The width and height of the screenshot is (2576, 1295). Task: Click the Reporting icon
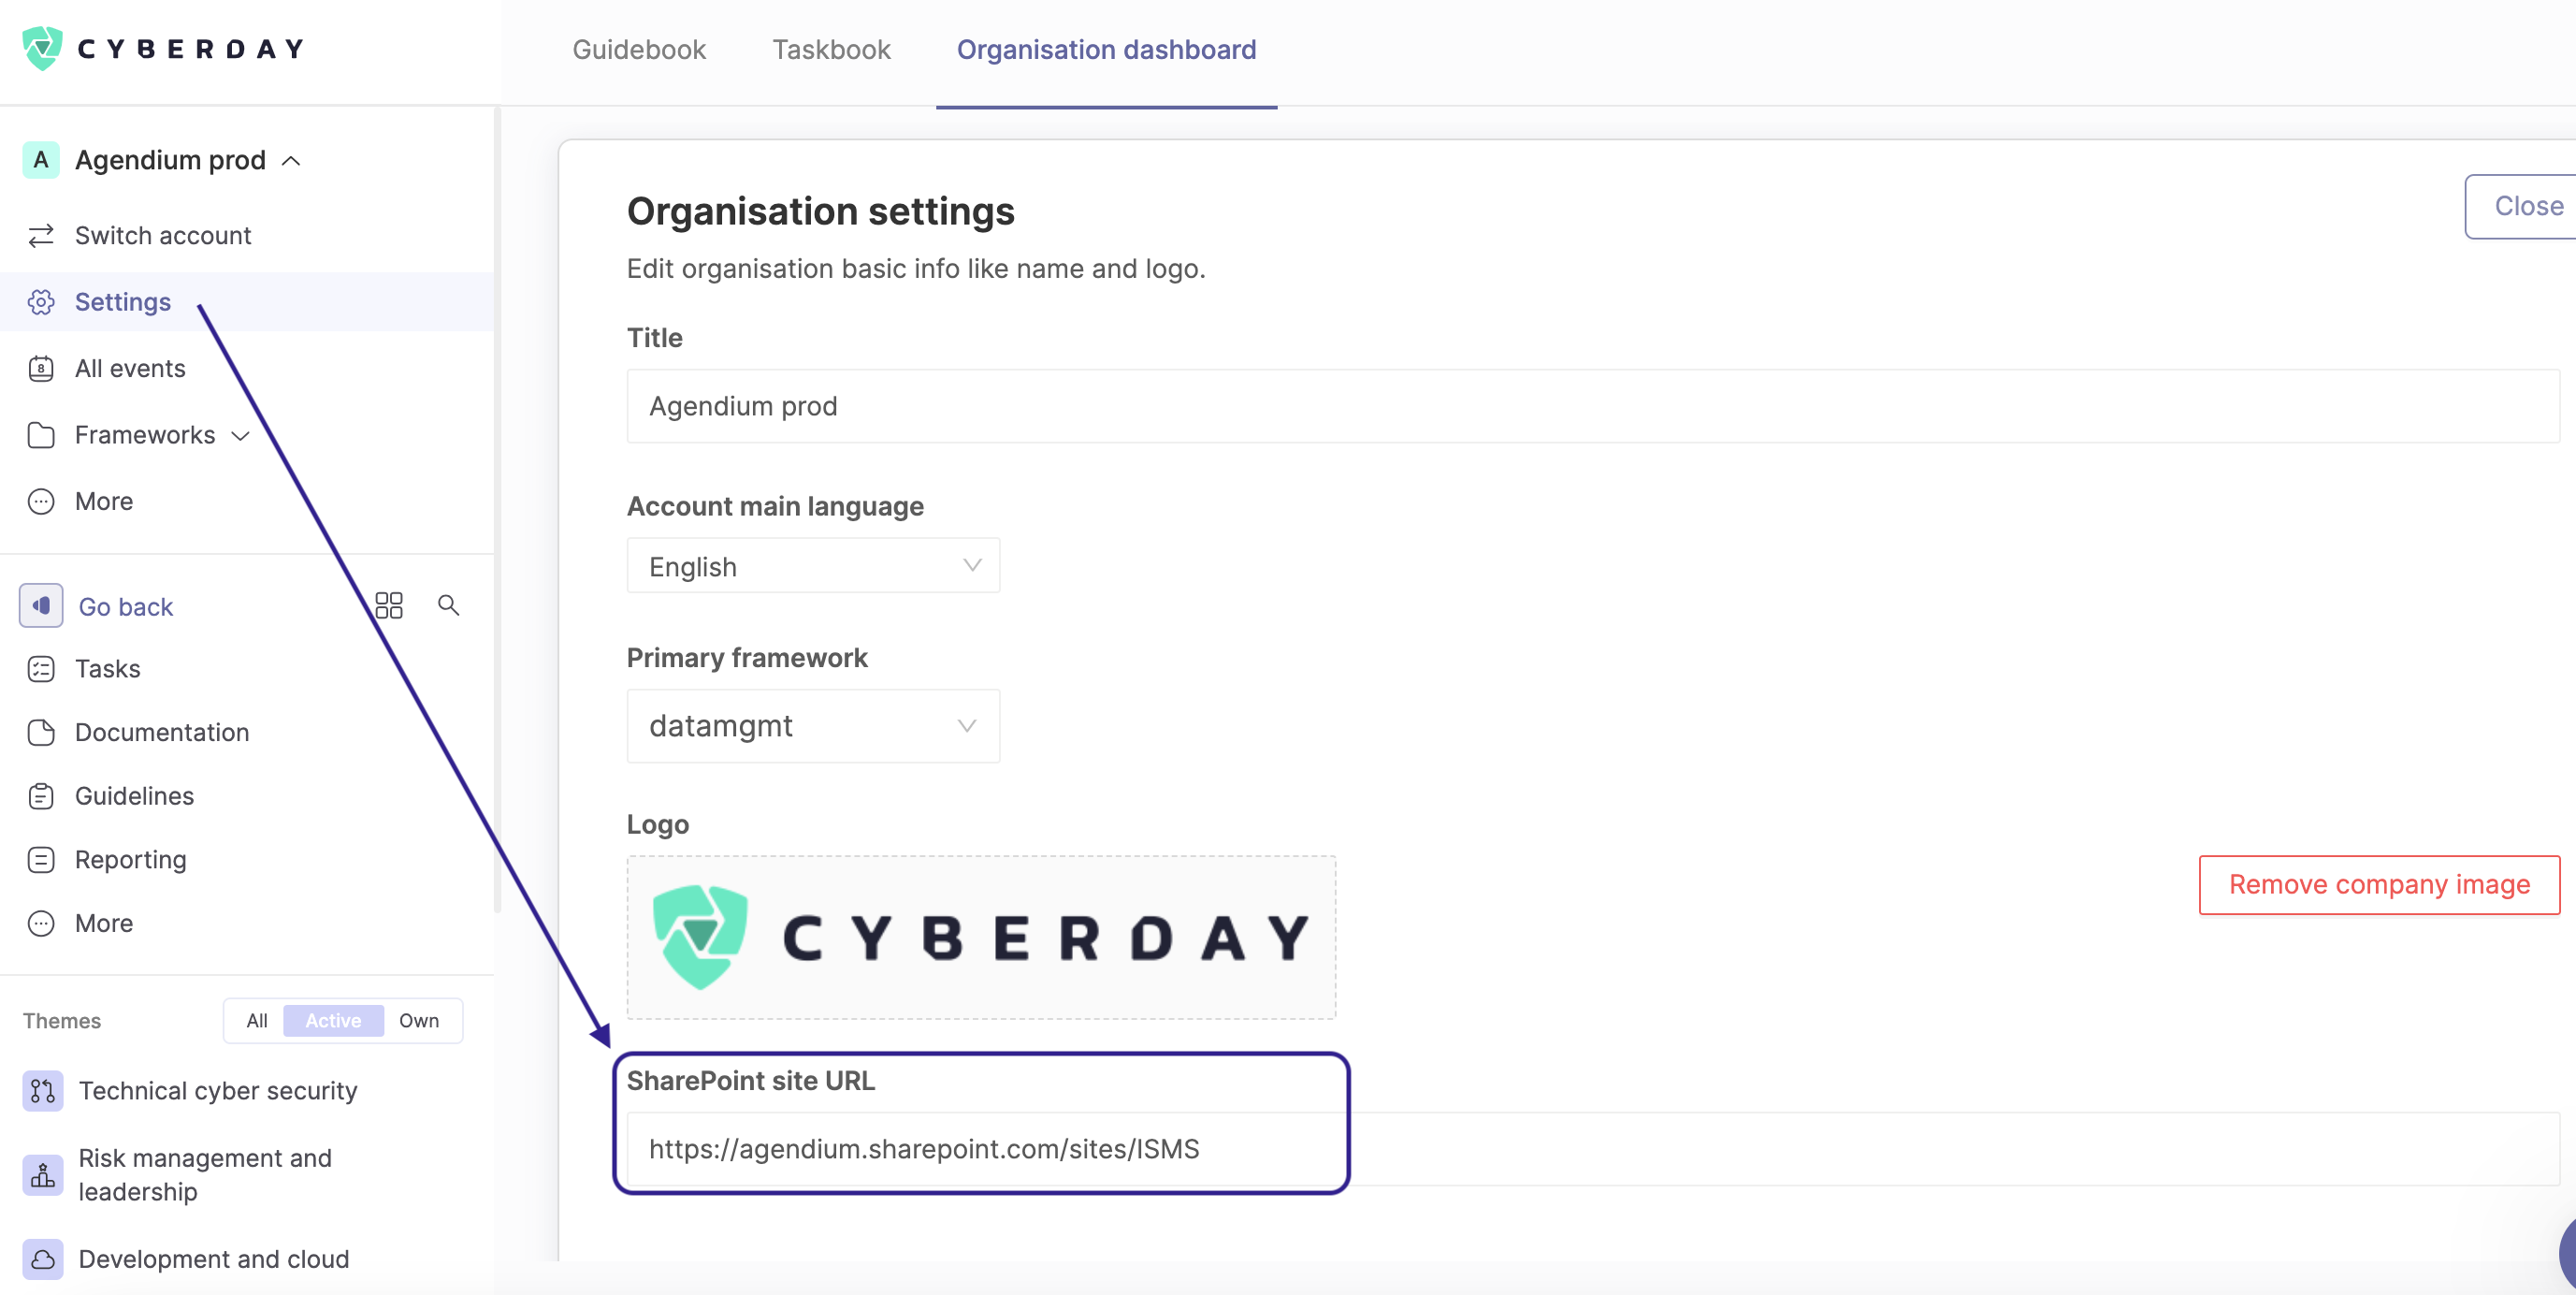click(41, 860)
